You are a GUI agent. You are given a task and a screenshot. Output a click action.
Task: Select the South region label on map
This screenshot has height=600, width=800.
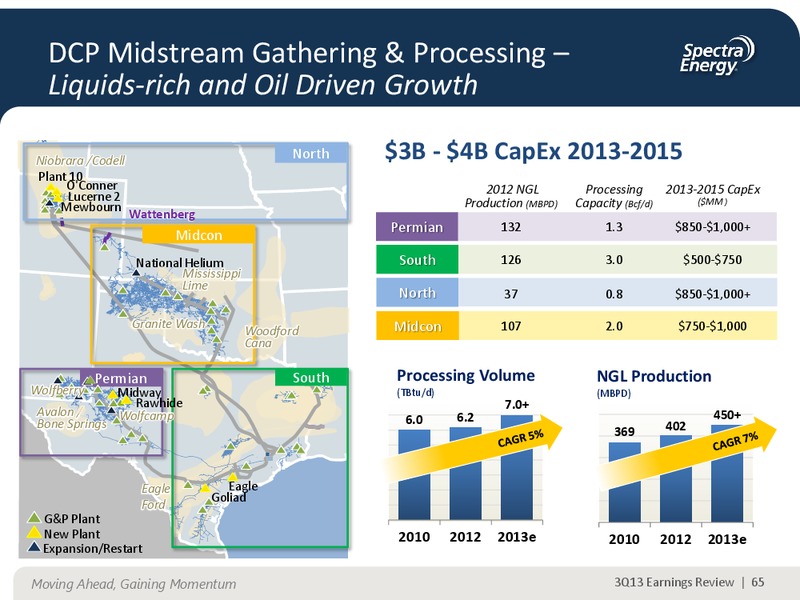(x=311, y=378)
